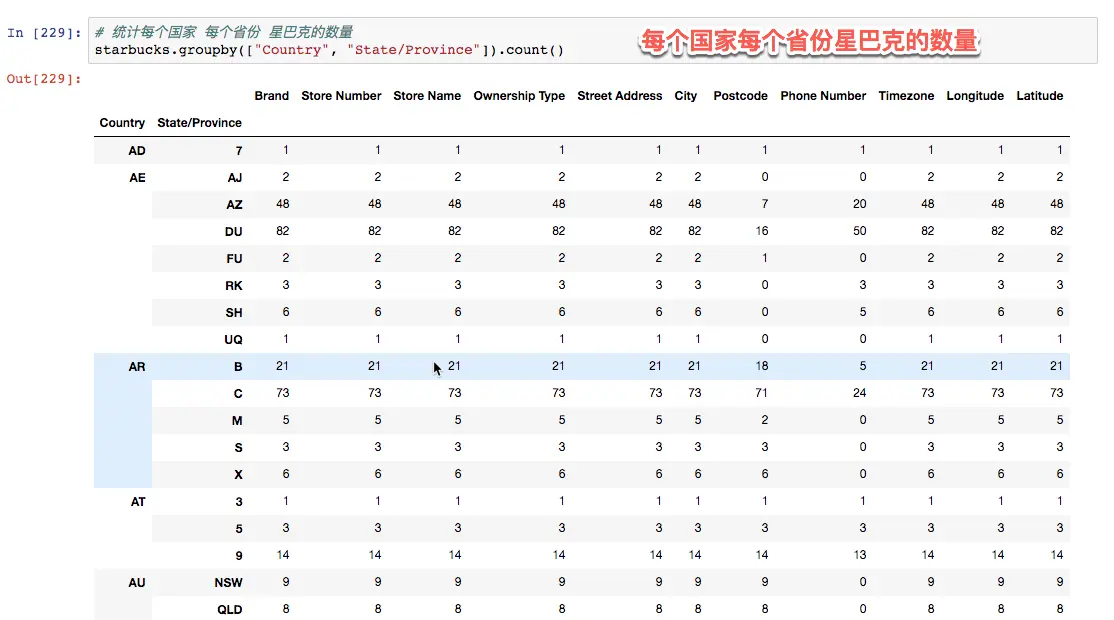
Task: Click Phone Number value 5 in SH row
Action: (x=862, y=312)
